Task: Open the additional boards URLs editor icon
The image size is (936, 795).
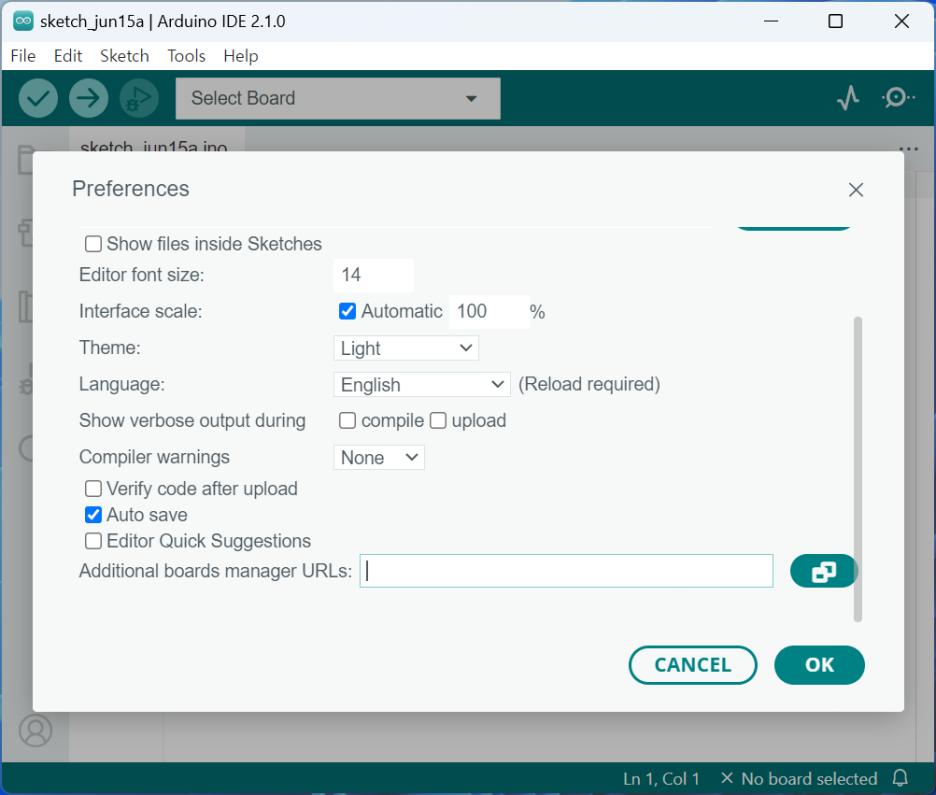Action: point(824,571)
